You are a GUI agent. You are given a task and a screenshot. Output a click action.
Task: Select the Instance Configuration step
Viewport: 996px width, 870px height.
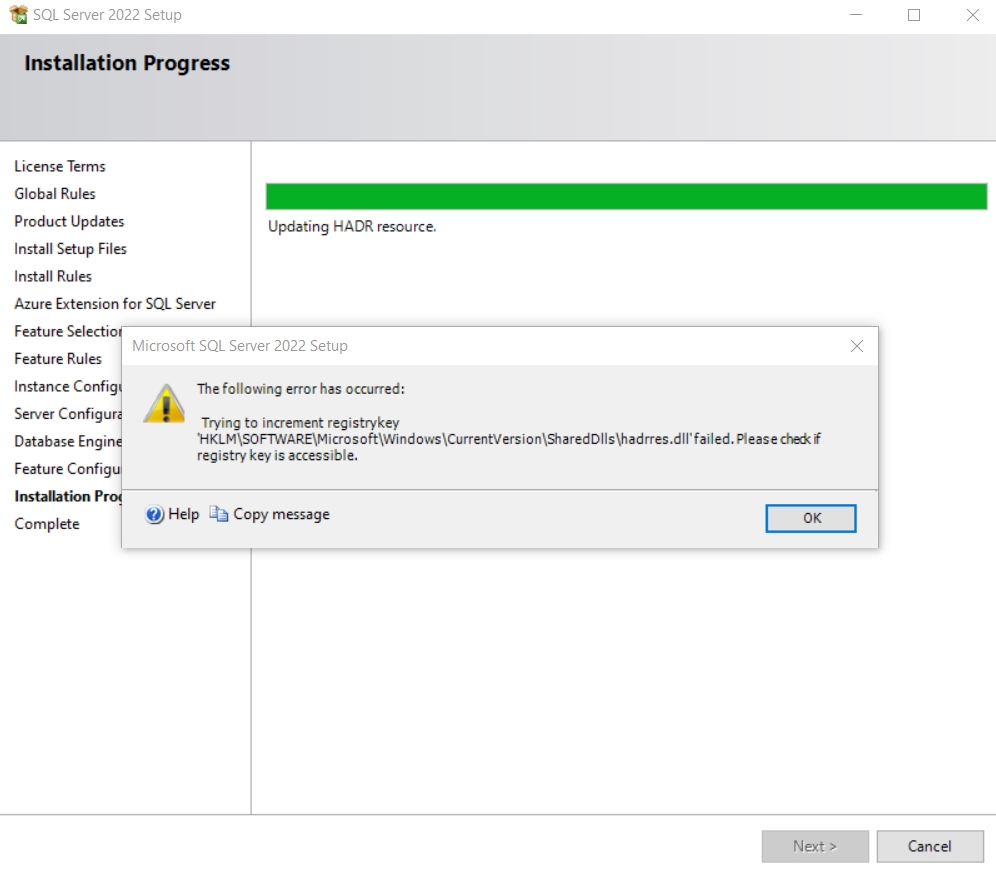pyautogui.click(x=68, y=386)
